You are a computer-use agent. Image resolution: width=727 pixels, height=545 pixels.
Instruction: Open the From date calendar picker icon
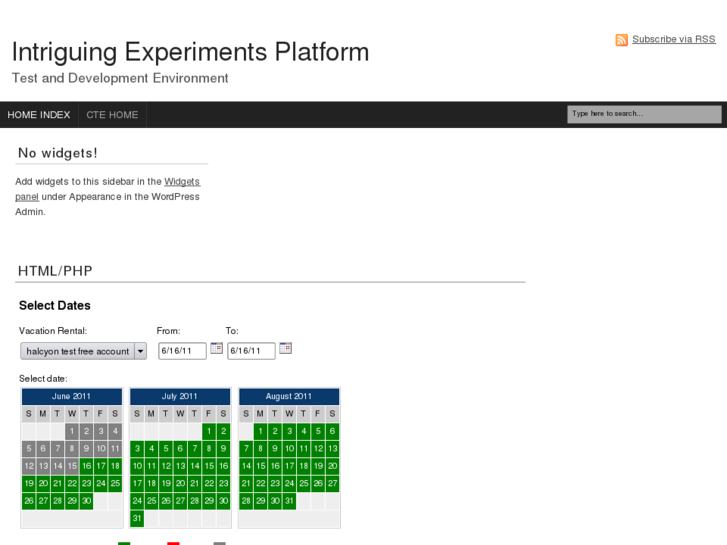click(216, 348)
